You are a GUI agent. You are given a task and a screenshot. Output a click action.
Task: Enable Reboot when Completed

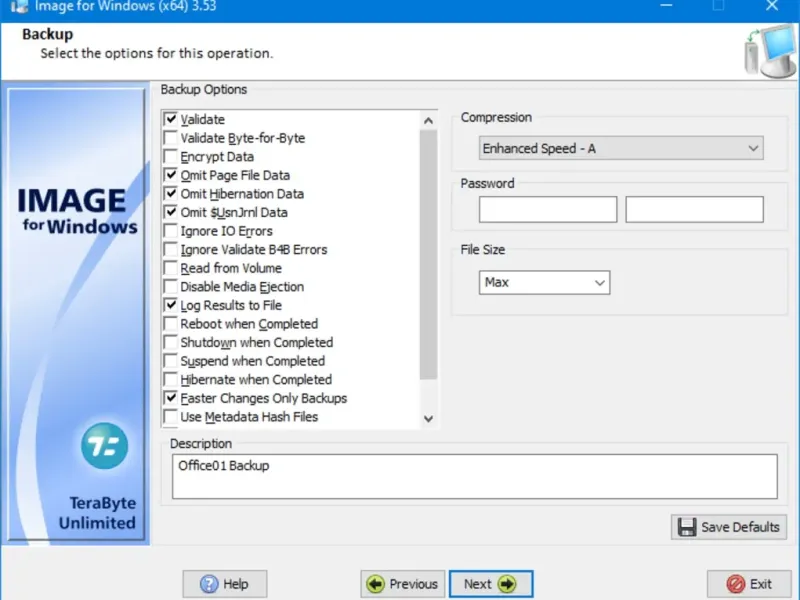[171, 324]
